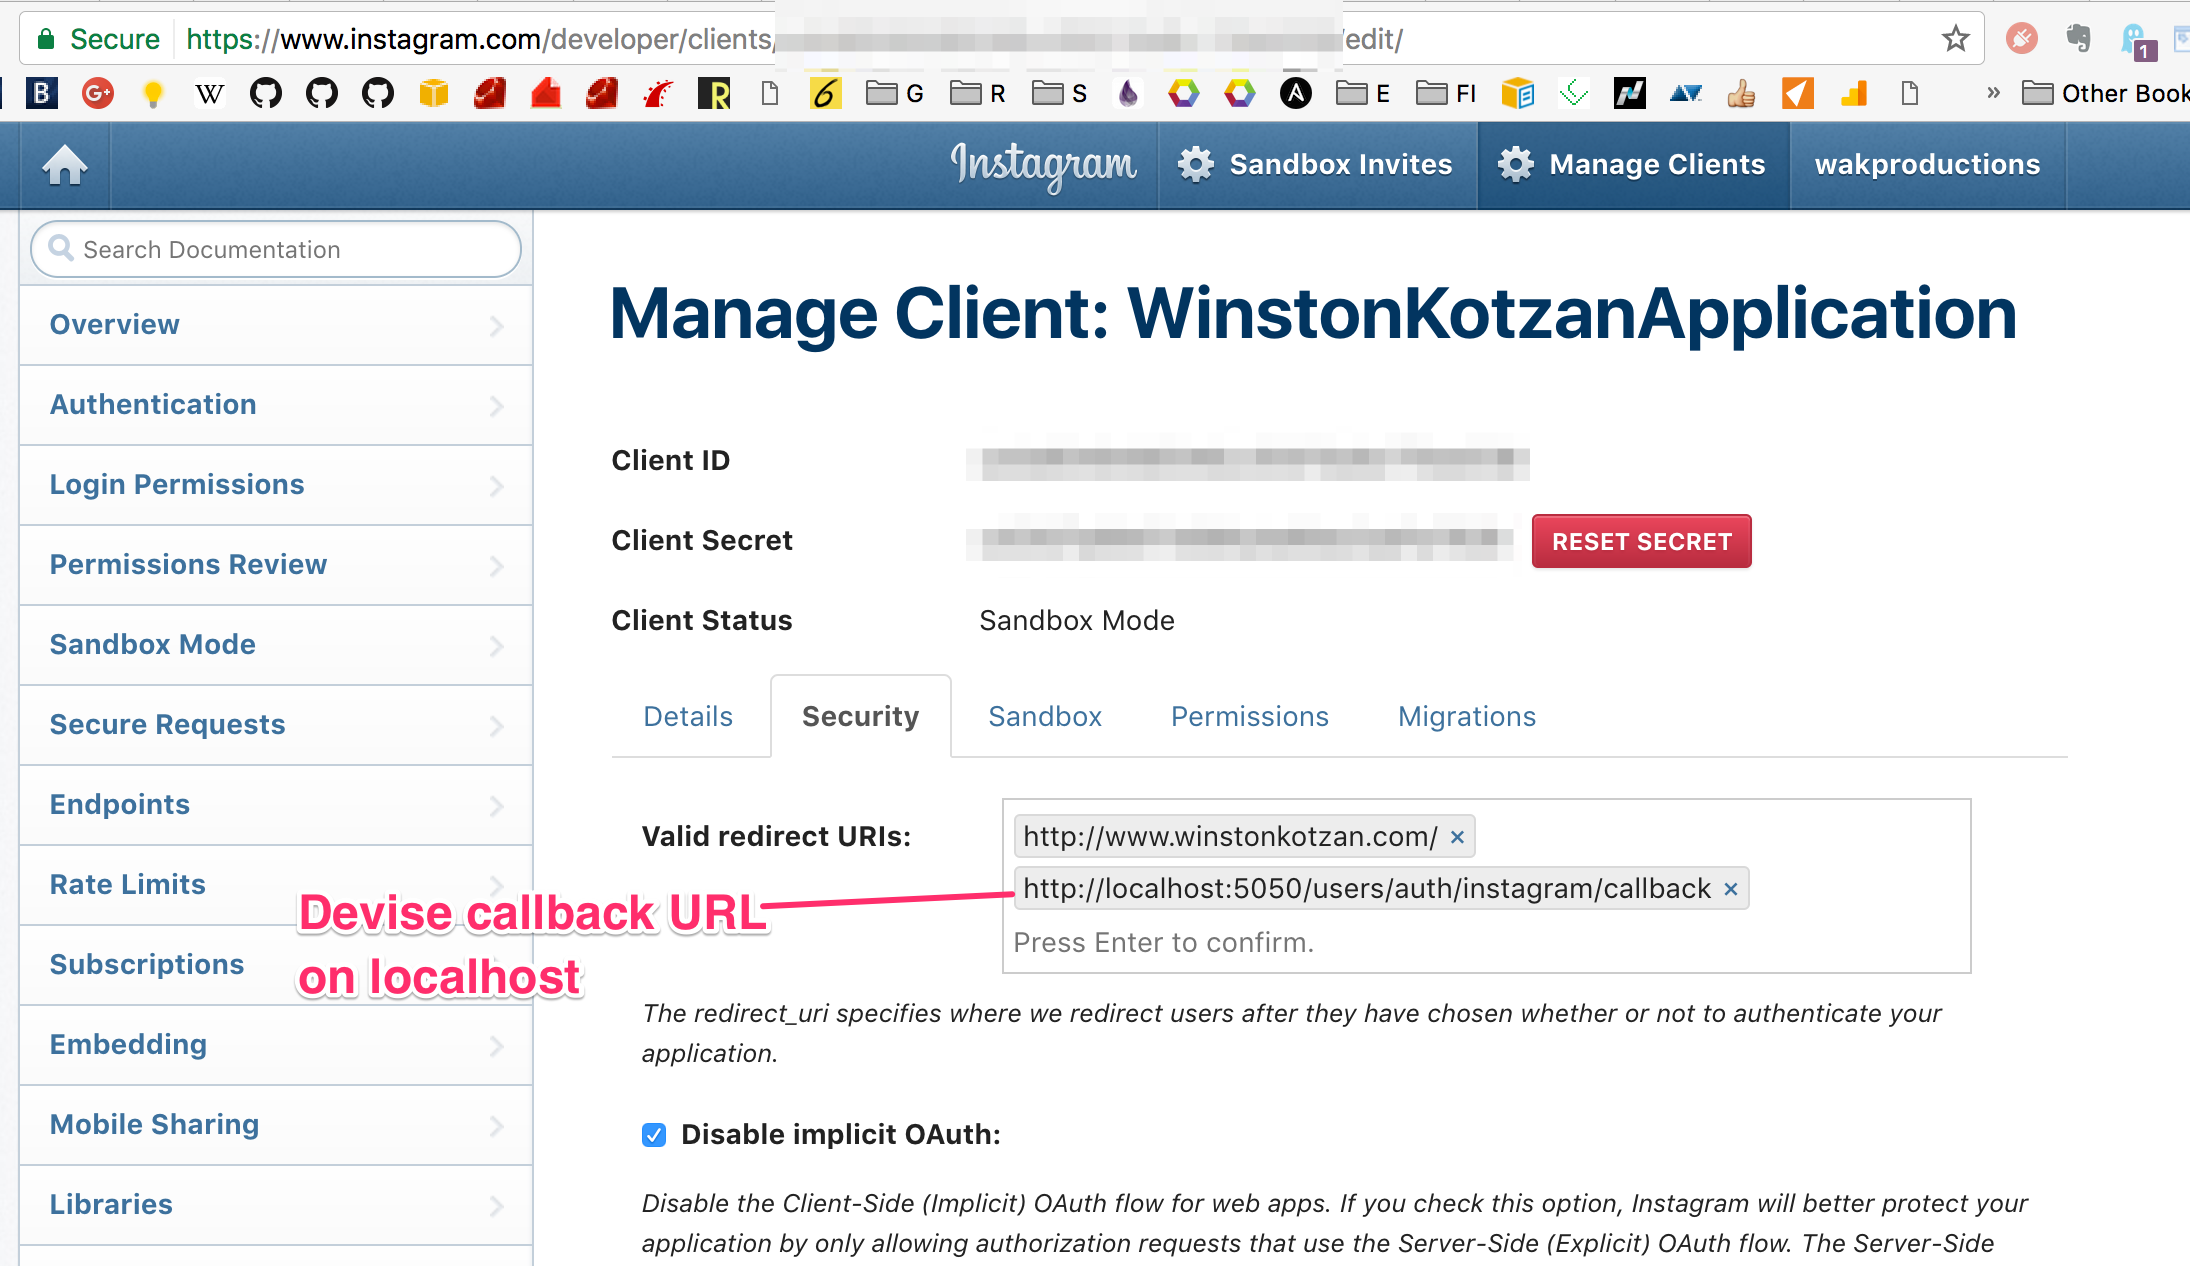Open the Other Bookmarks folder
Screen dimensions: 2190x1266
click(2105, 94)
